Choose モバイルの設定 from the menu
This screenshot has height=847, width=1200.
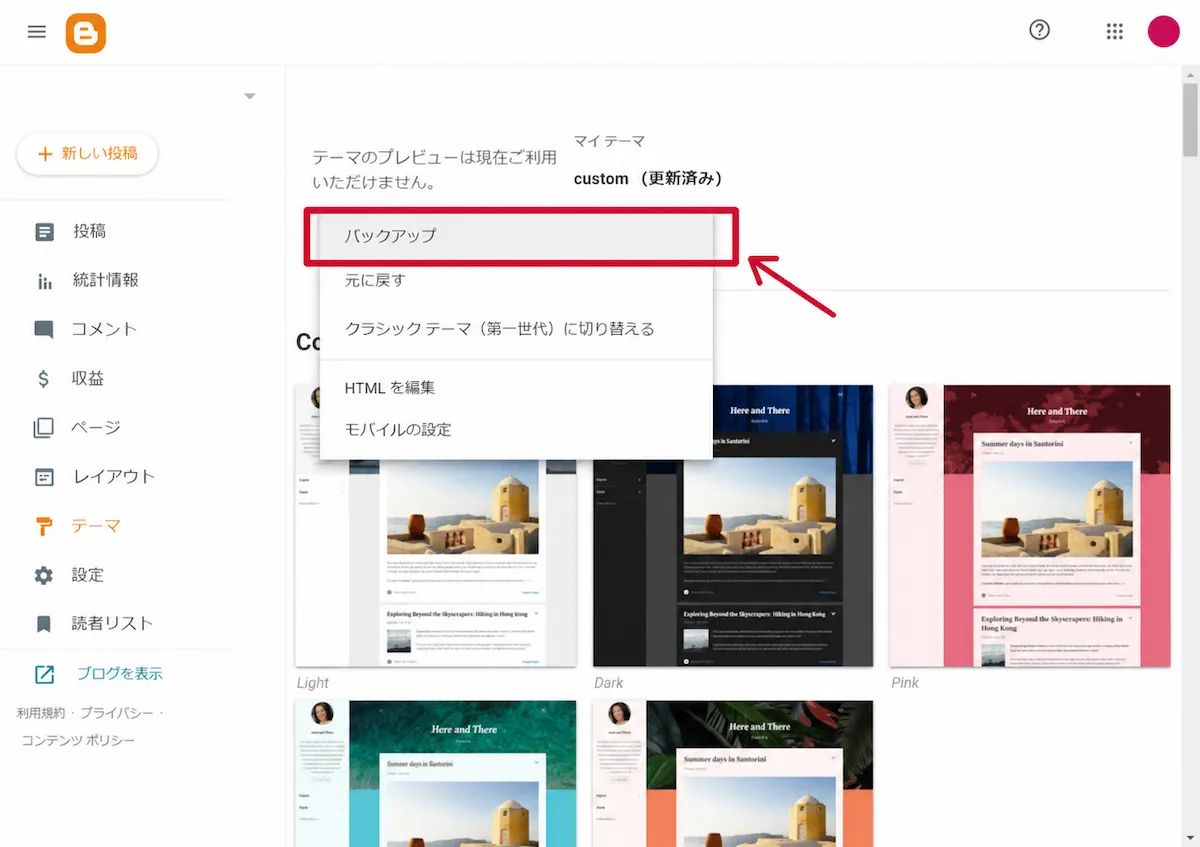[x=516, y=430]
